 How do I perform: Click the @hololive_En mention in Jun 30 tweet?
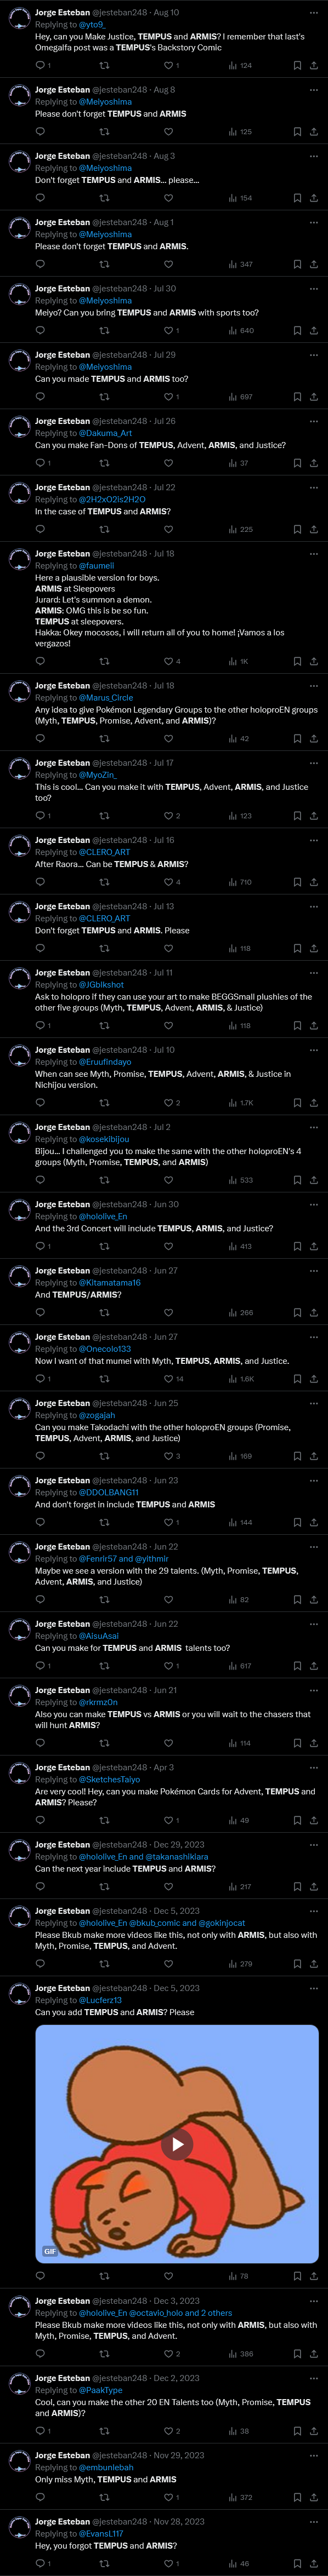click(103, 1217)
